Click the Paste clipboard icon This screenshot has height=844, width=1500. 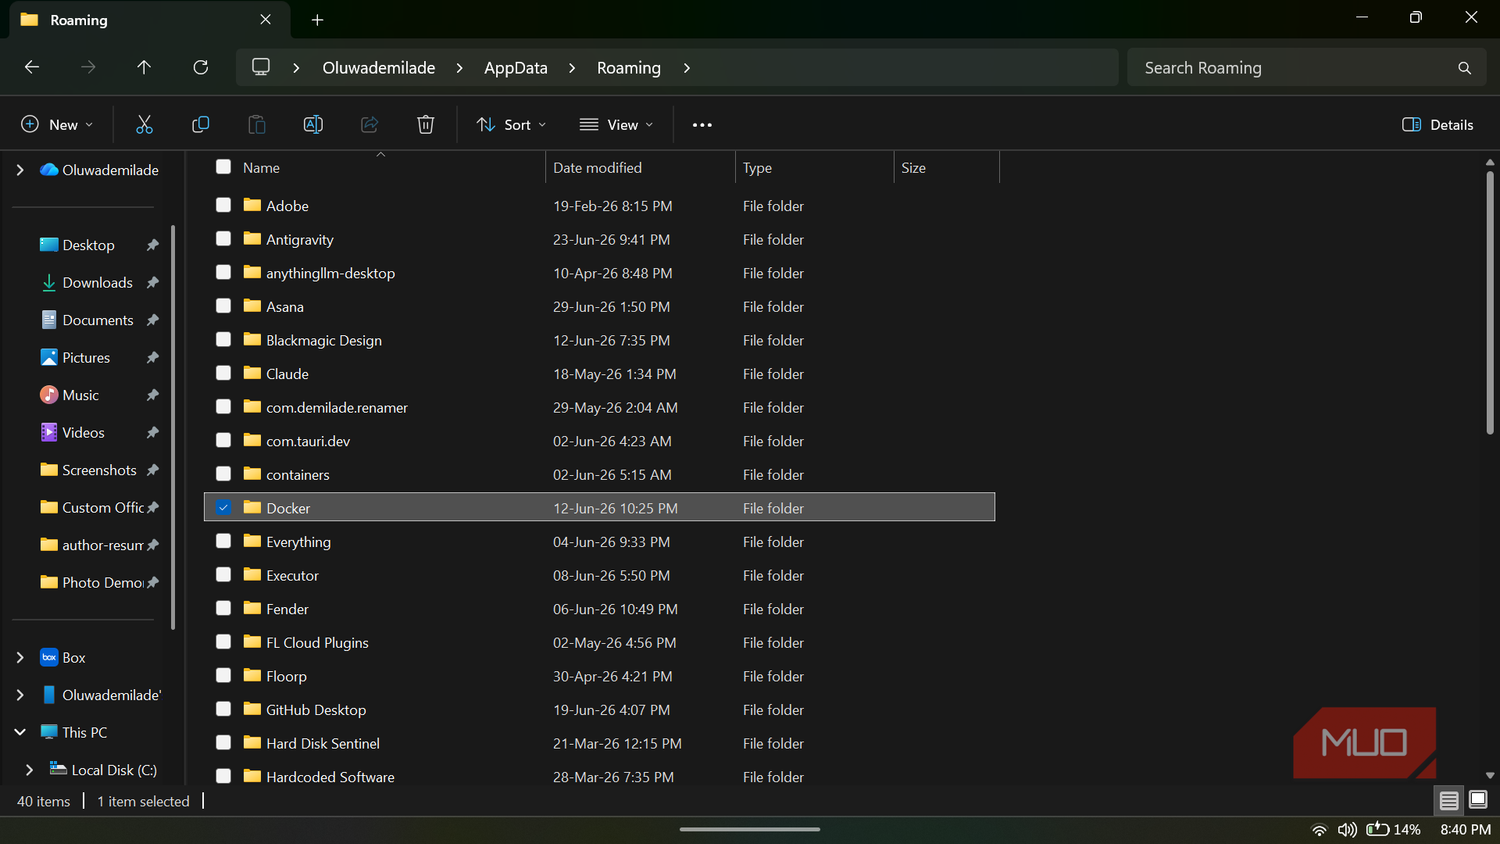click(x=257, y=125)
